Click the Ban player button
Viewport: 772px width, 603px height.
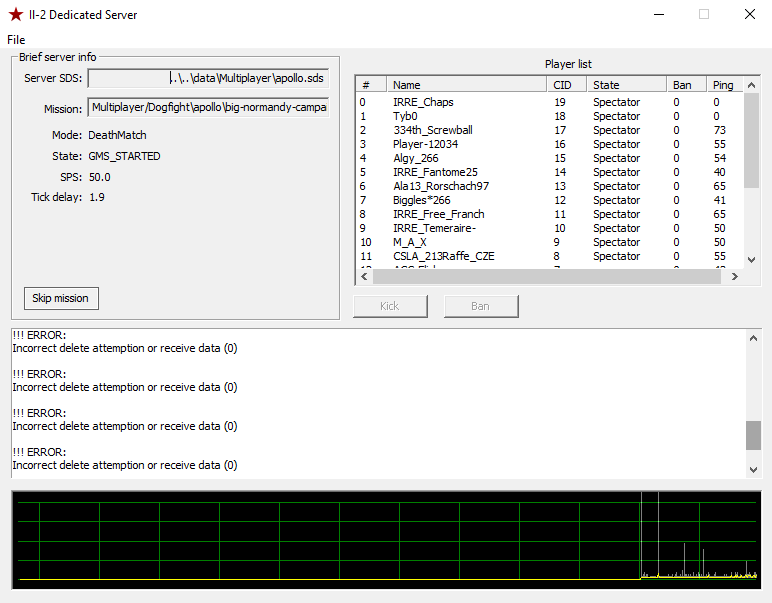pos(481,306)
